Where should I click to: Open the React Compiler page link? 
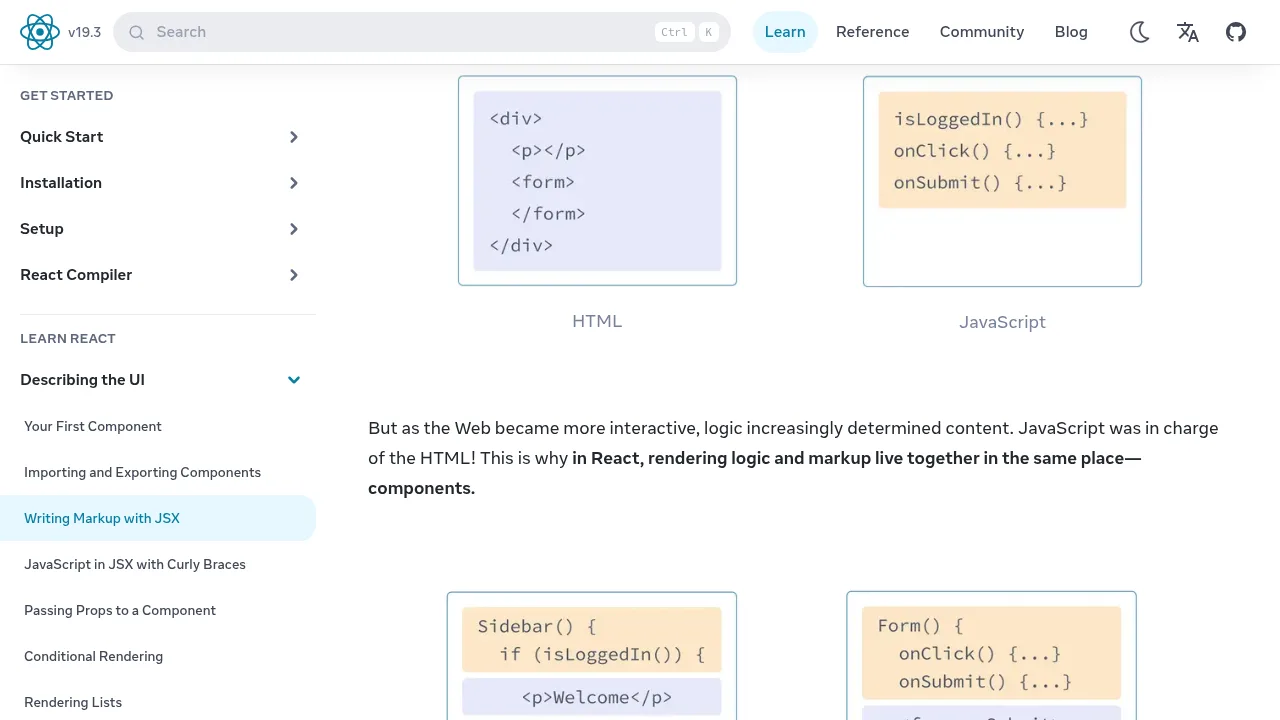[x=76, y=275]
